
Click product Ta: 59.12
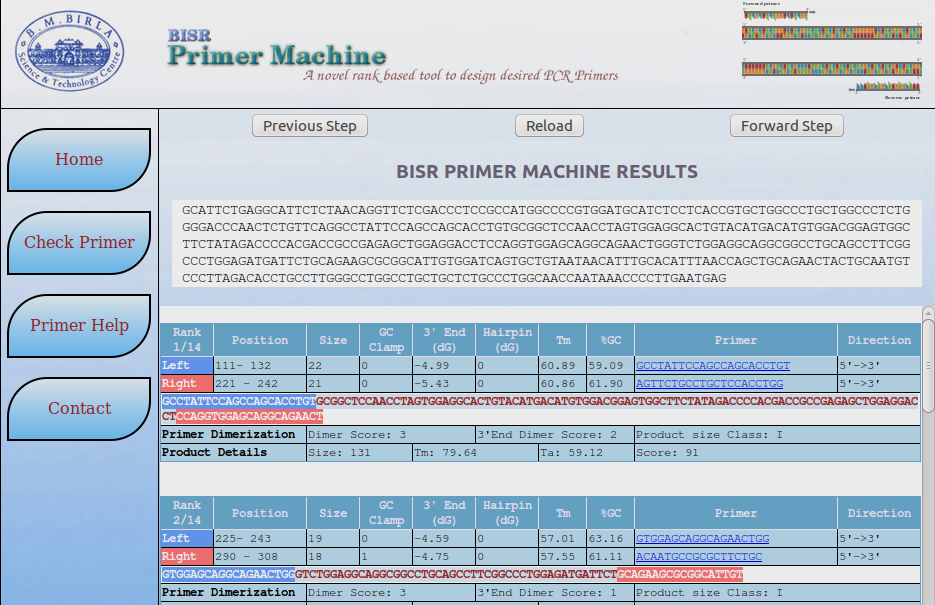coord(586,452)
